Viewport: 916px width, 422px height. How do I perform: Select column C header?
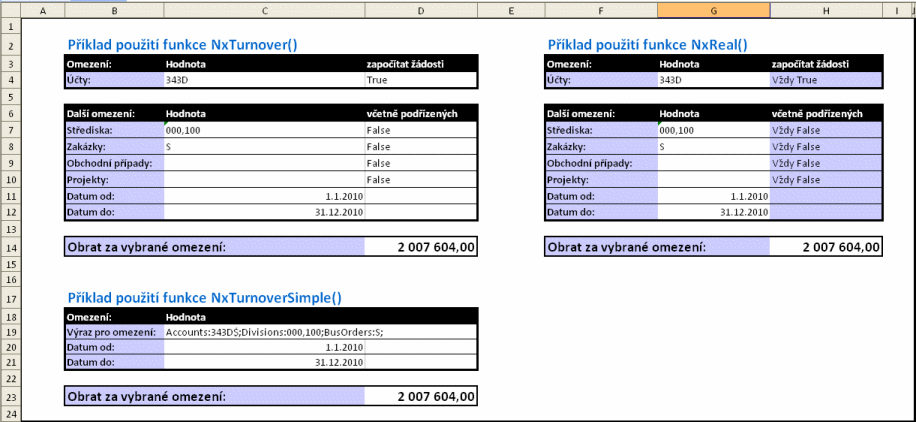263,9
